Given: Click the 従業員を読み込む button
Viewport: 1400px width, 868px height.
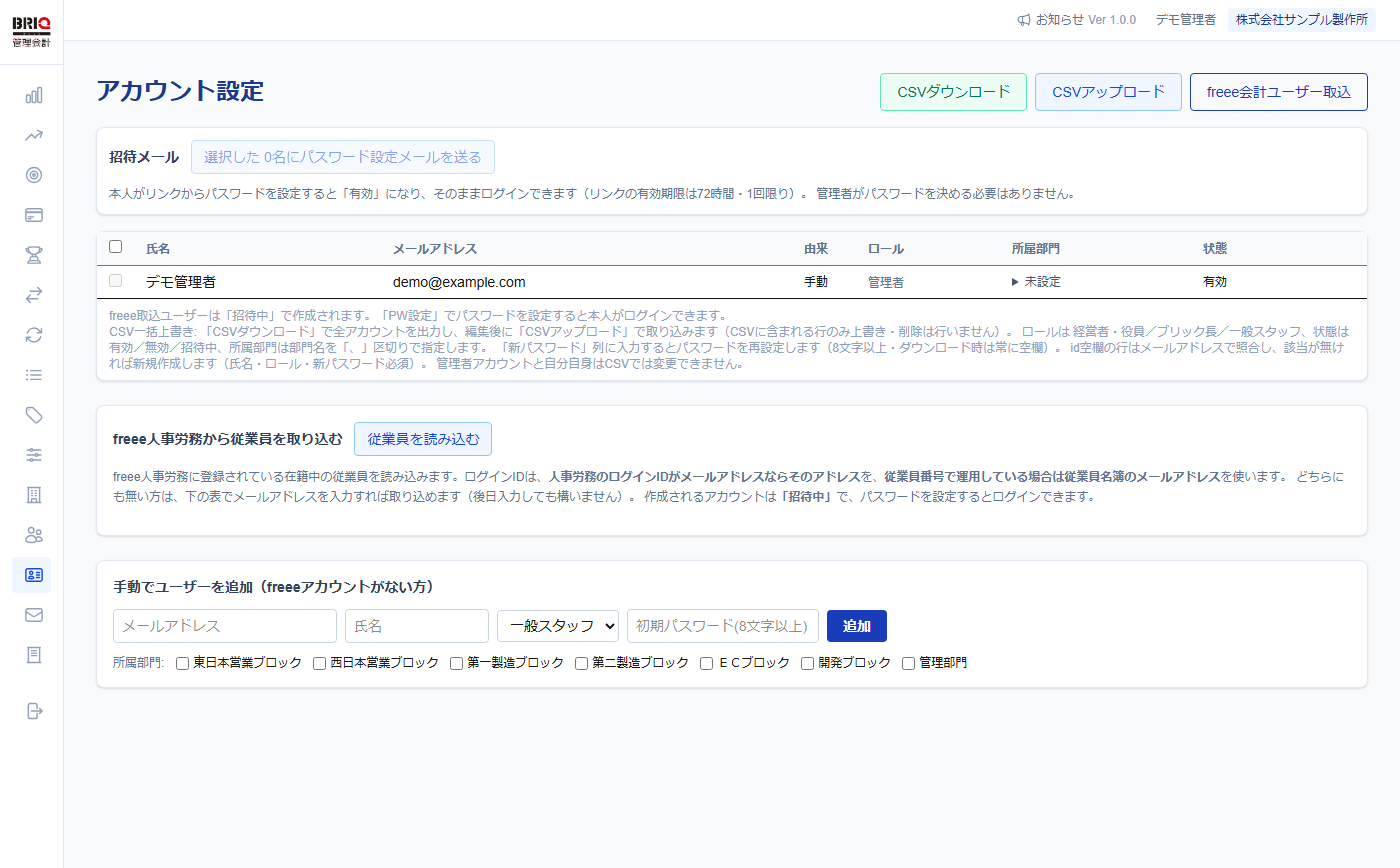Looking at the screenshot, I should point(423,439).
